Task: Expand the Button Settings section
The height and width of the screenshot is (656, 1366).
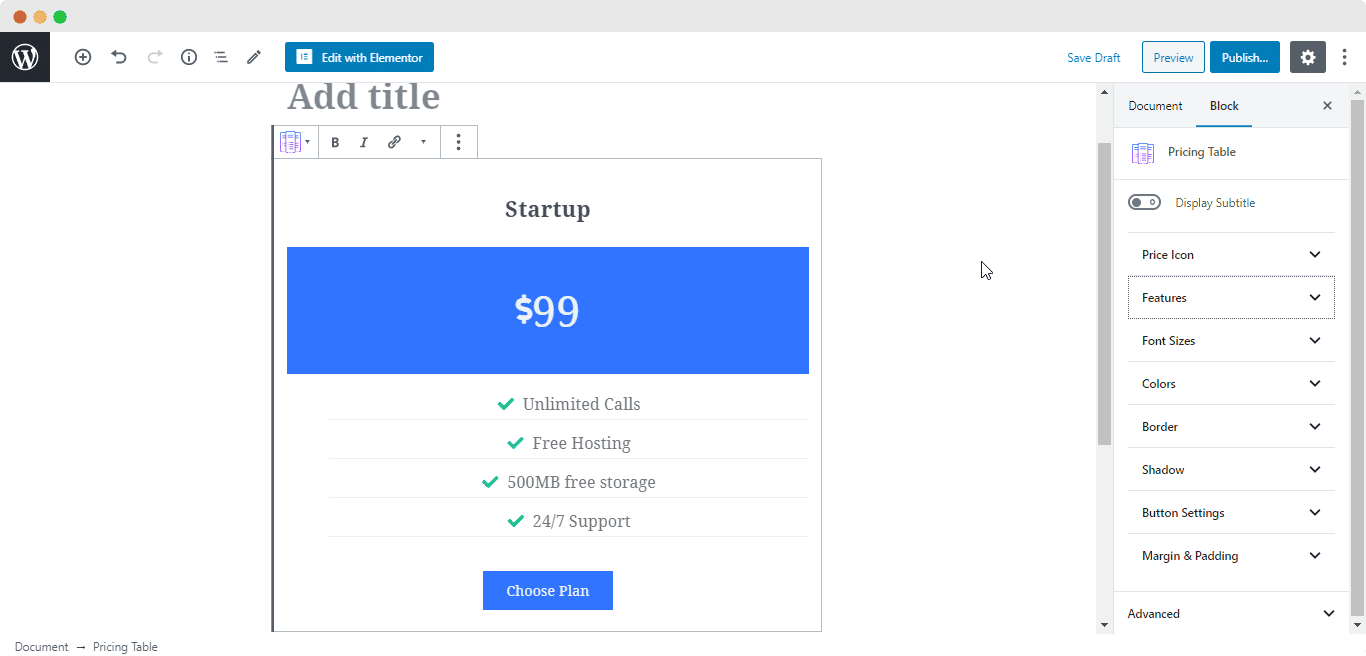Action: coord(1231,512)
